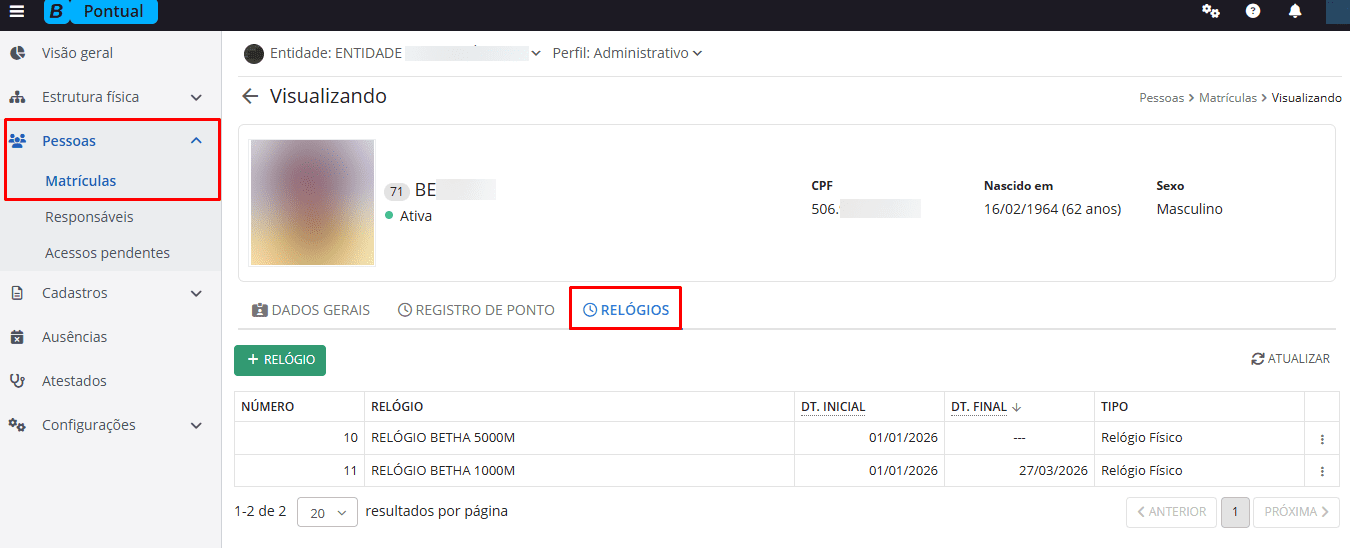Click the Matrículas breadcrumb link
The height and width of the screenshot is (548, 1350).
(x=1227, y=98)
